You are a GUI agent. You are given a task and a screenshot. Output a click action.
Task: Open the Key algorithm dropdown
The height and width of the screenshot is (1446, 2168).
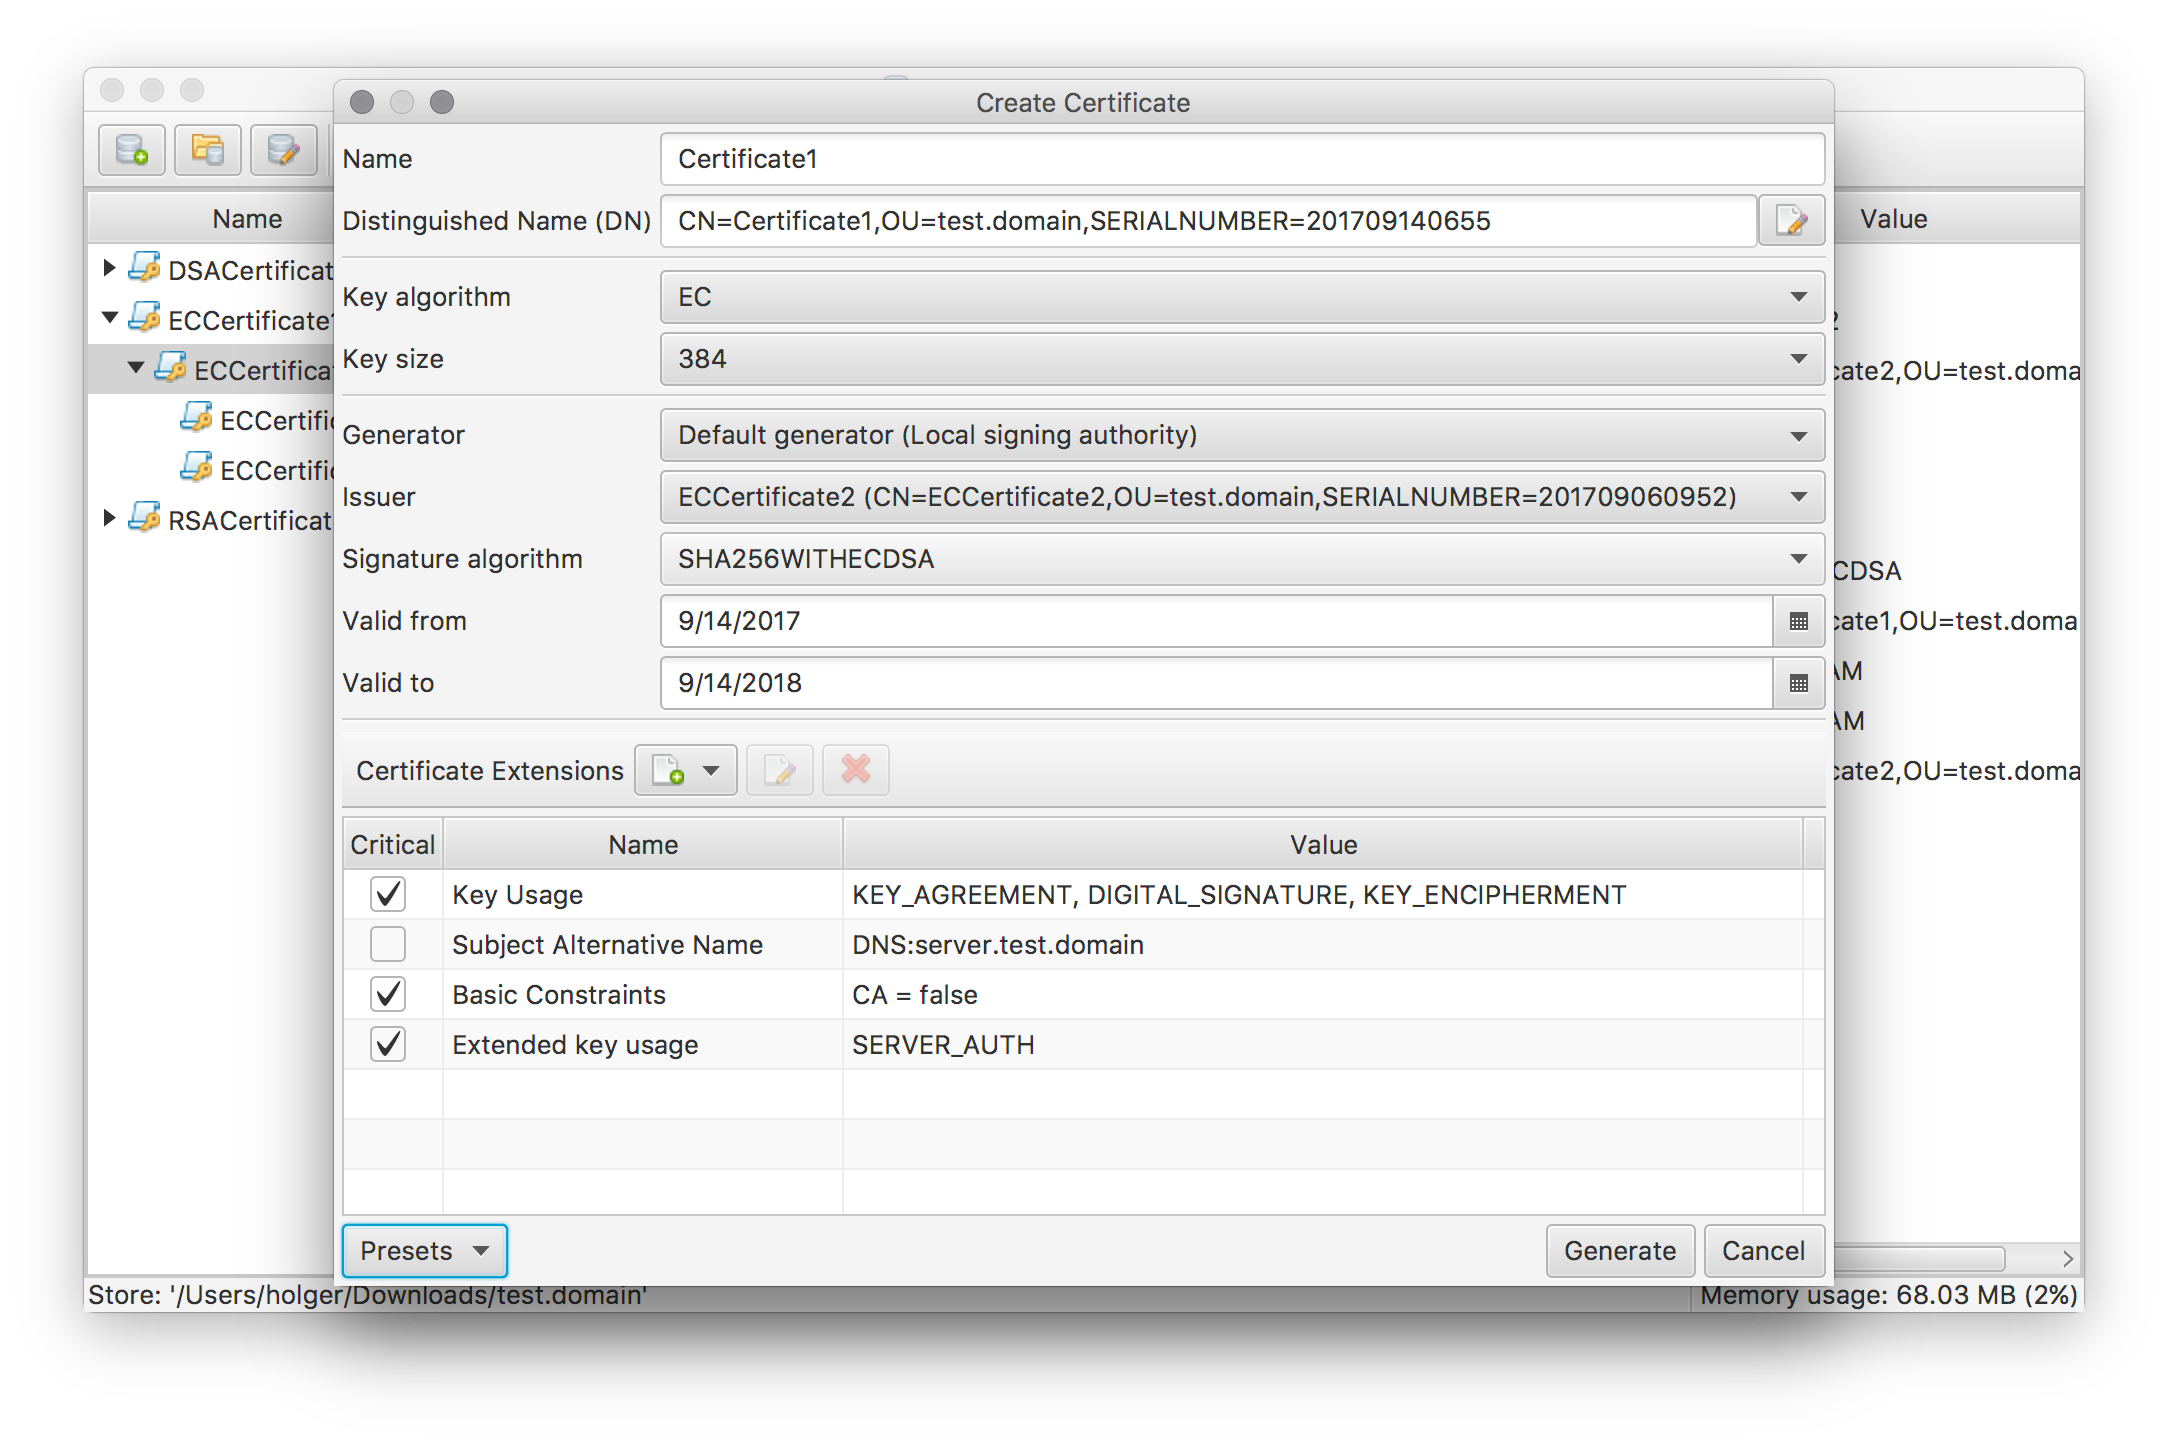(1242, 297)
